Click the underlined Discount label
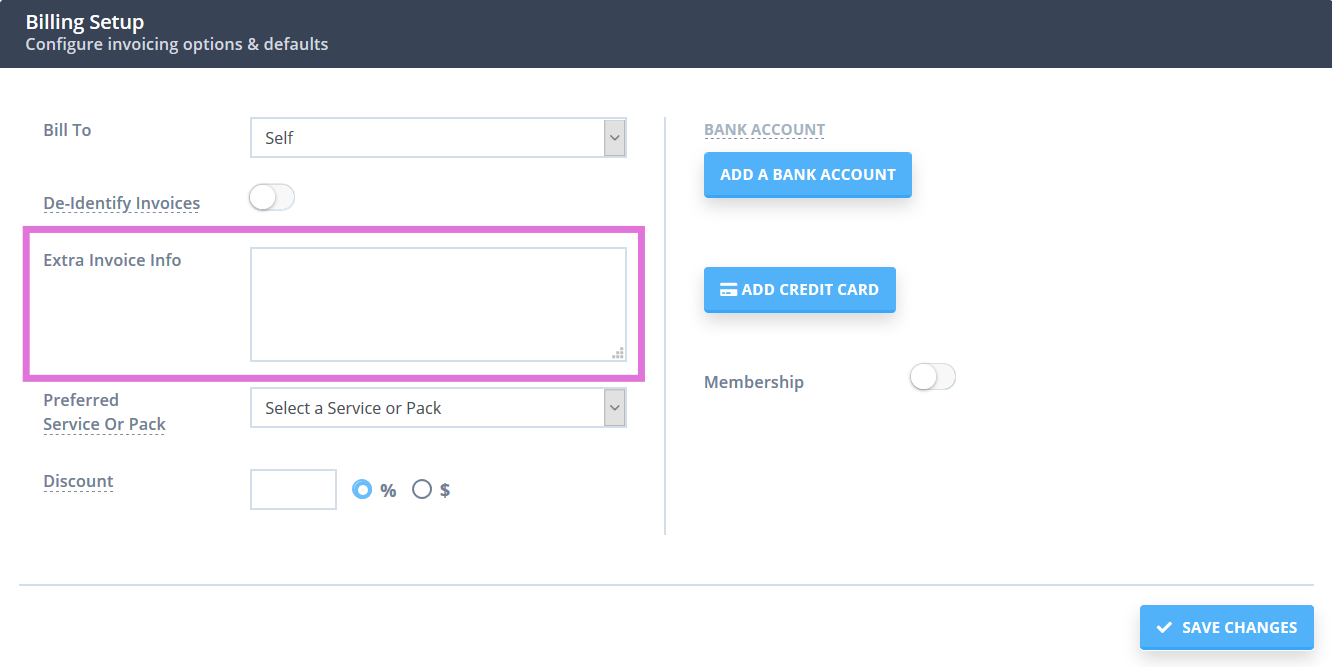The width and height of the screenshot is (1332, 667). click(78, 481)
